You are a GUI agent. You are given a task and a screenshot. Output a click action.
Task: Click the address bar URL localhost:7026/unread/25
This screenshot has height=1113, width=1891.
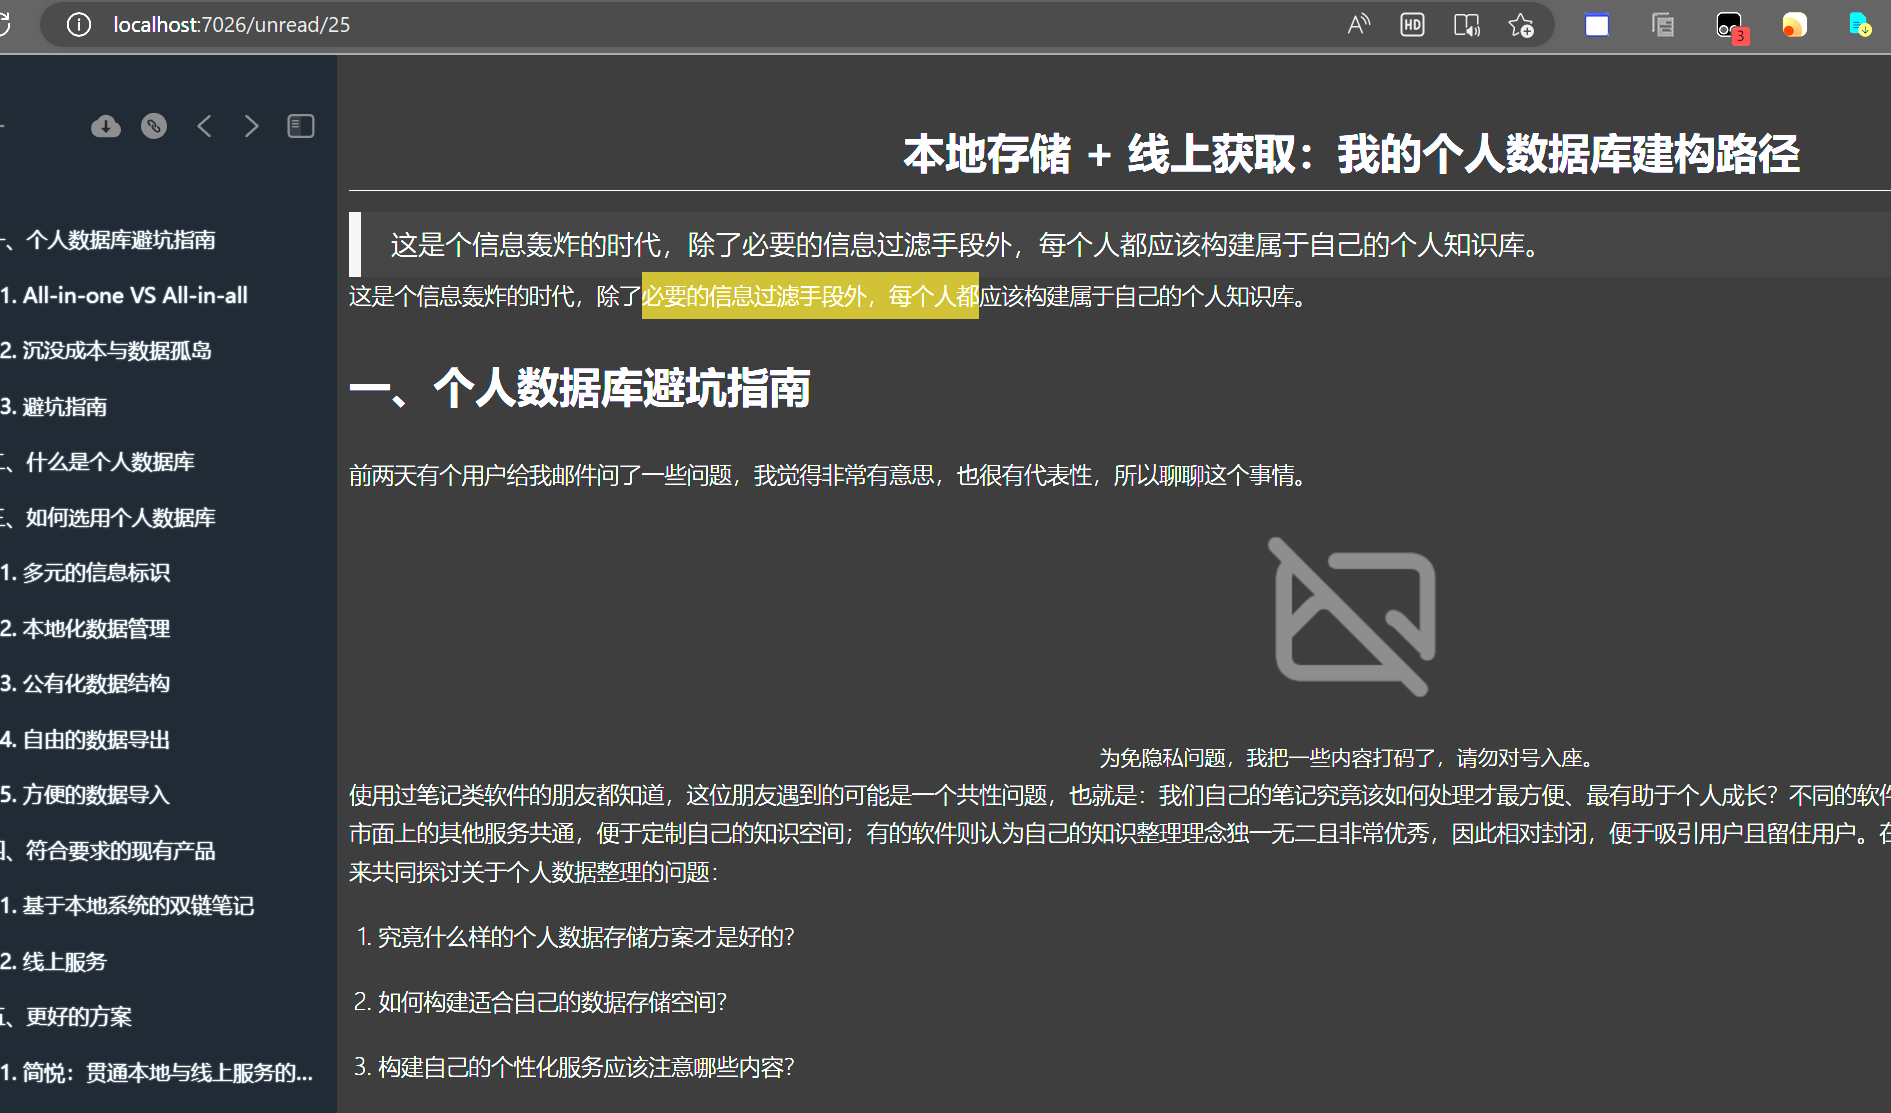(x=232, y=25)
